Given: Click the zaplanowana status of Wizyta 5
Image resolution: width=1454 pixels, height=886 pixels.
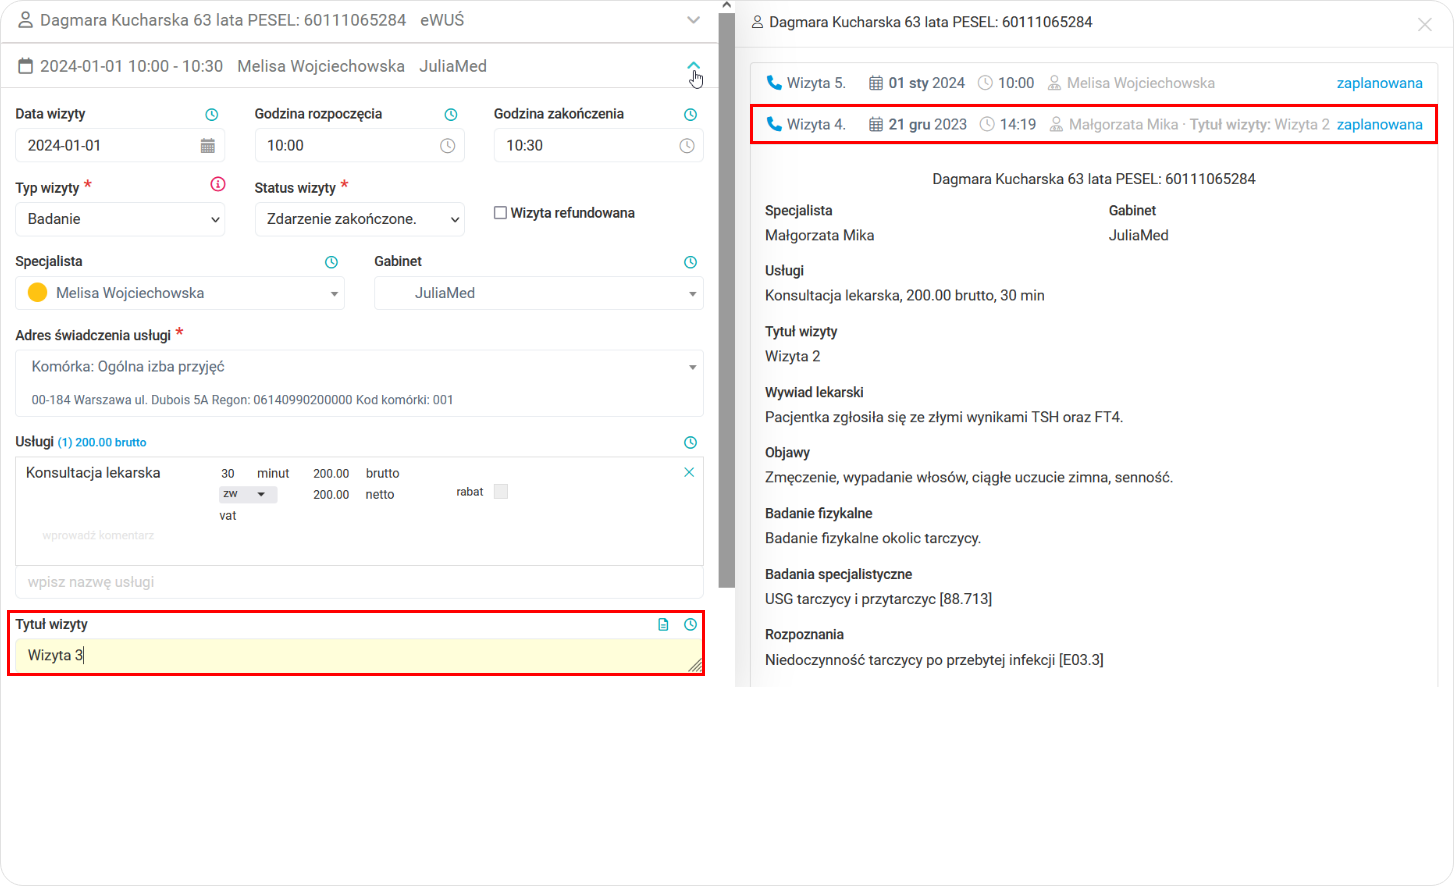Looking at the screenshot, I should (1379, 83).
